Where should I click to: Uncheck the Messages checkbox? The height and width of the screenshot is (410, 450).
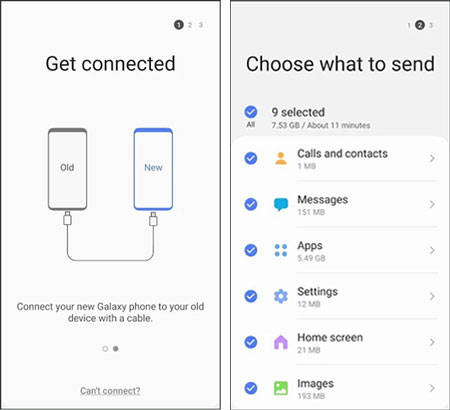pyautogui.click(x=251, y=204)
